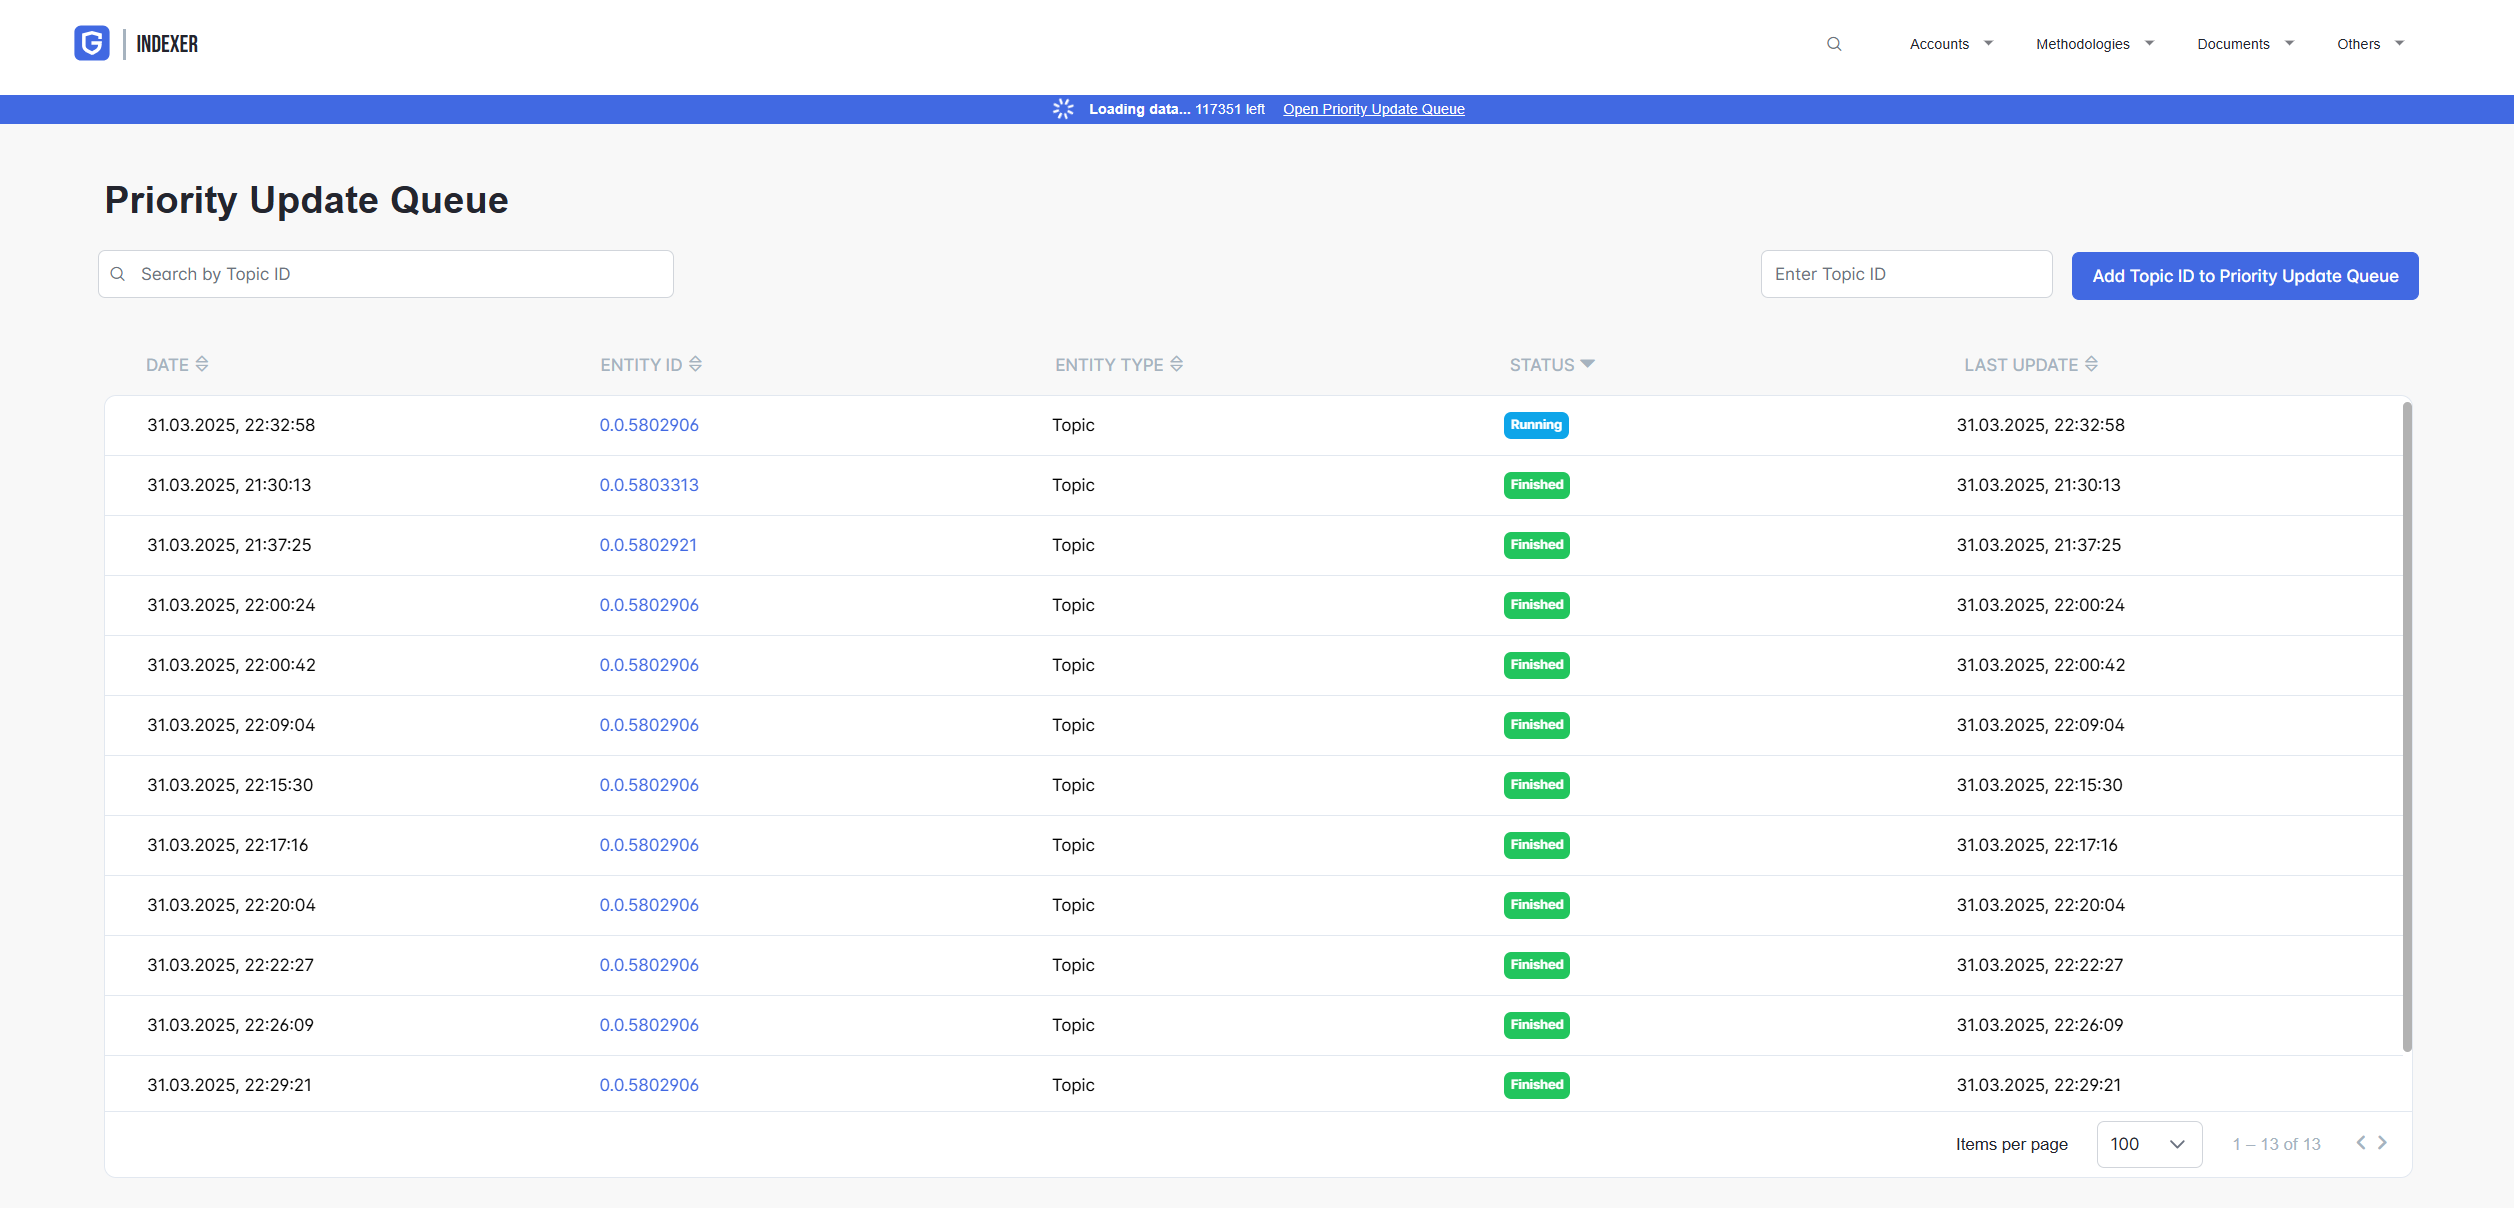Open the items per page dropdown
The height and width of the screenshot is (1208, 2514).
point(2149,1144)
